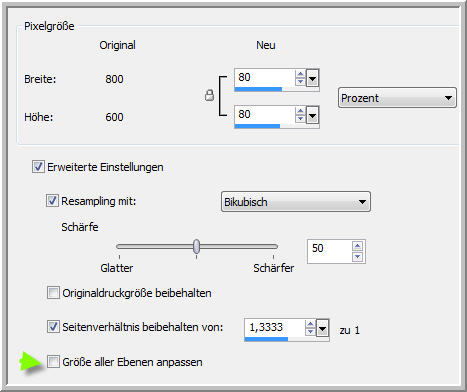
Task: Decrease Höhe value with down arrow
Action: [x=300, y=119]
